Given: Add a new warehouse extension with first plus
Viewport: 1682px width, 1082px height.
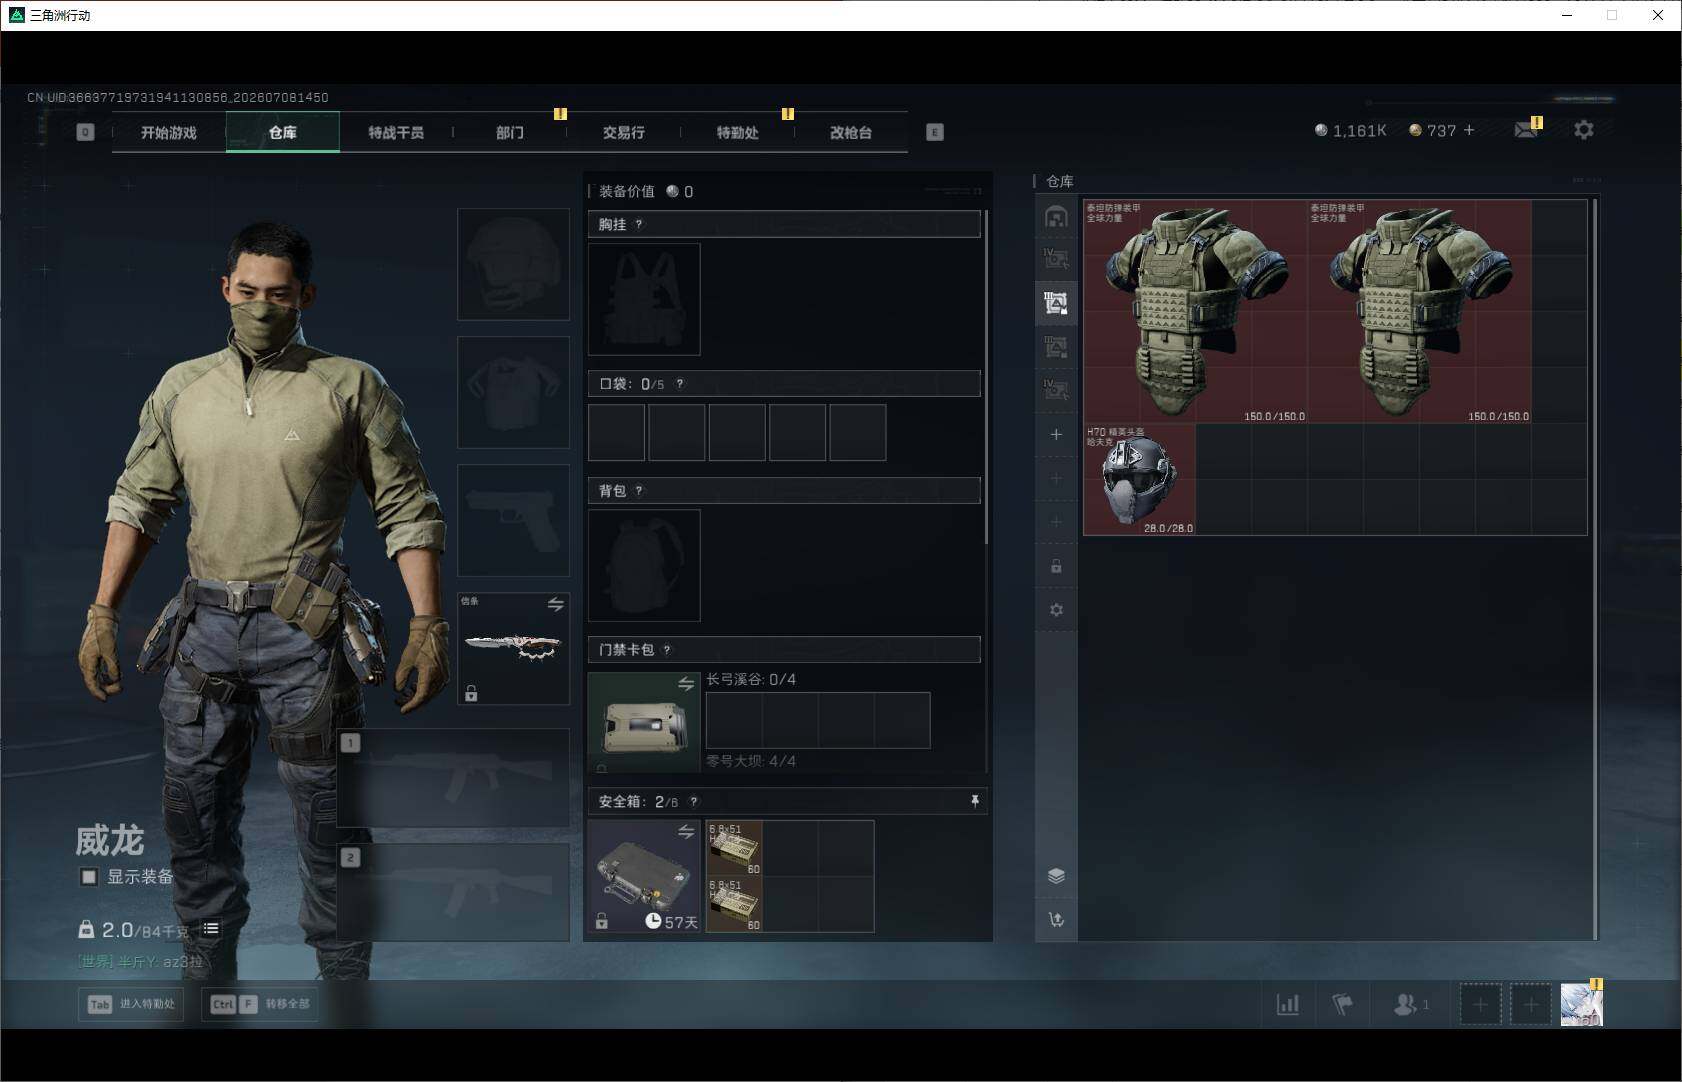Looking at the screenshot, I should [1056, 434].
